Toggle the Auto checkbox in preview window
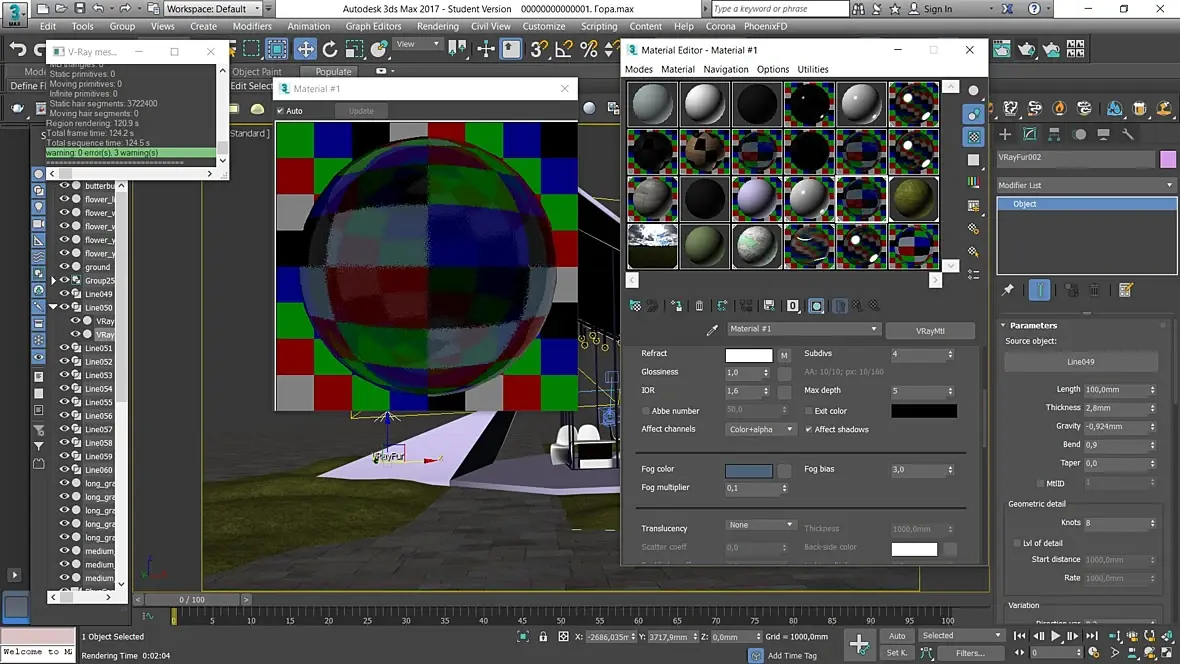This screenshot has height=664, width=1180. (x=281, y=111)
